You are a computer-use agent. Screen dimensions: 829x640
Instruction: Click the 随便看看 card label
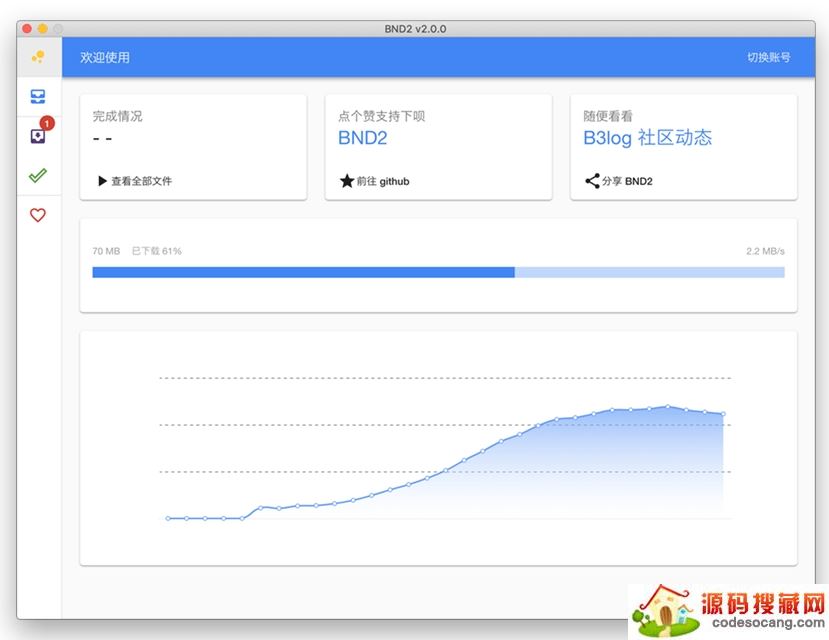608,116
